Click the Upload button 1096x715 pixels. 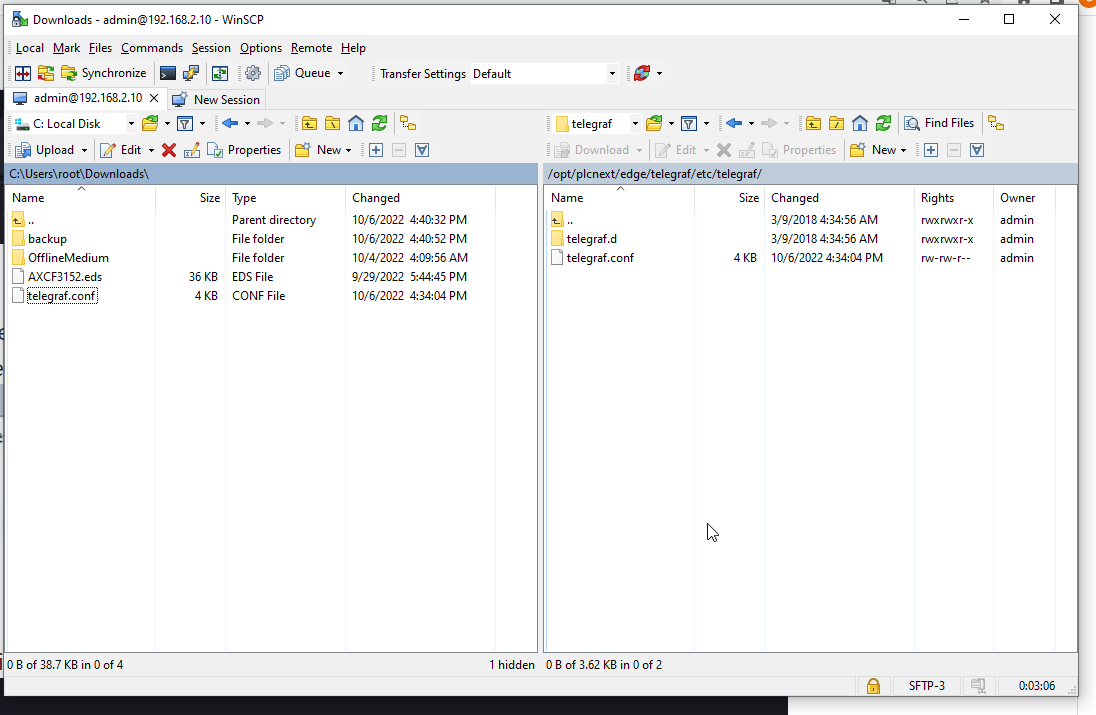(45, 150)
